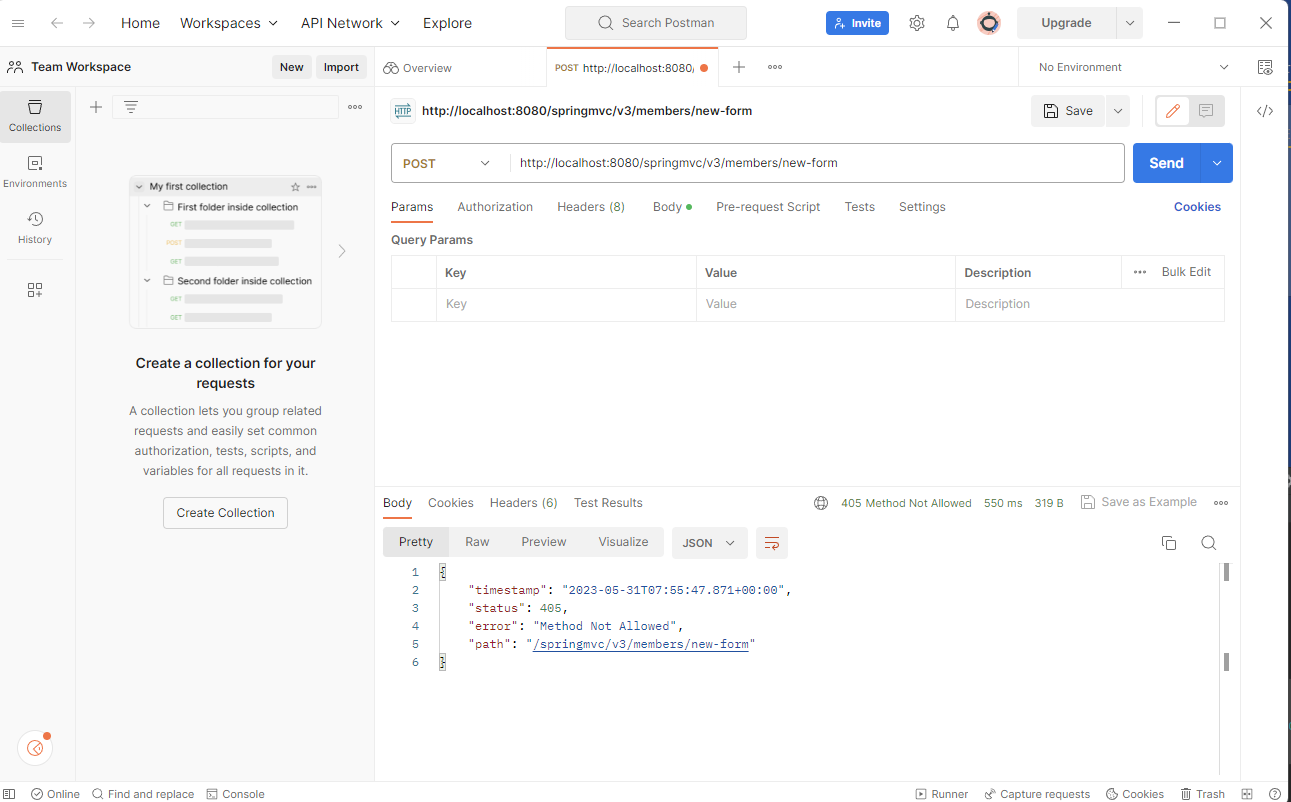Viewport: 1291px width, 802px height.
Task: Select the Preview response view
Action: point(544,542)
